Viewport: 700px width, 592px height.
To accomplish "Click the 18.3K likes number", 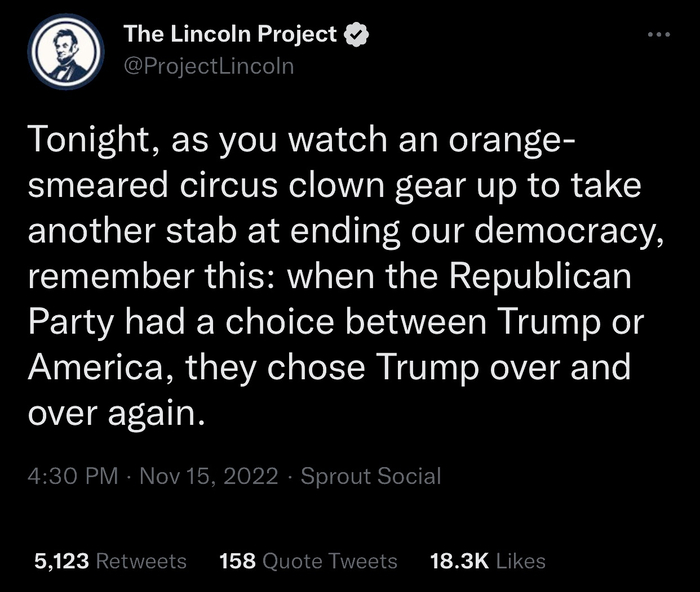I will tap(458, 561).
